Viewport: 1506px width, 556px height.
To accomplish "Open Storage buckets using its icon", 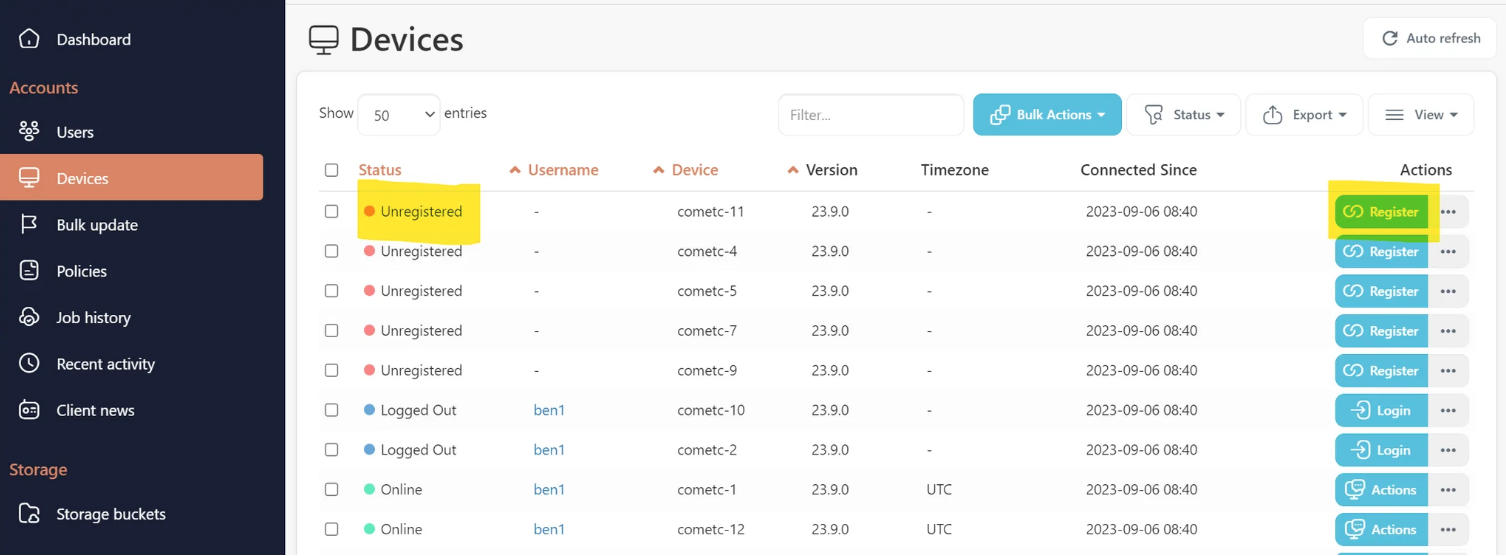I will point(30,514).
